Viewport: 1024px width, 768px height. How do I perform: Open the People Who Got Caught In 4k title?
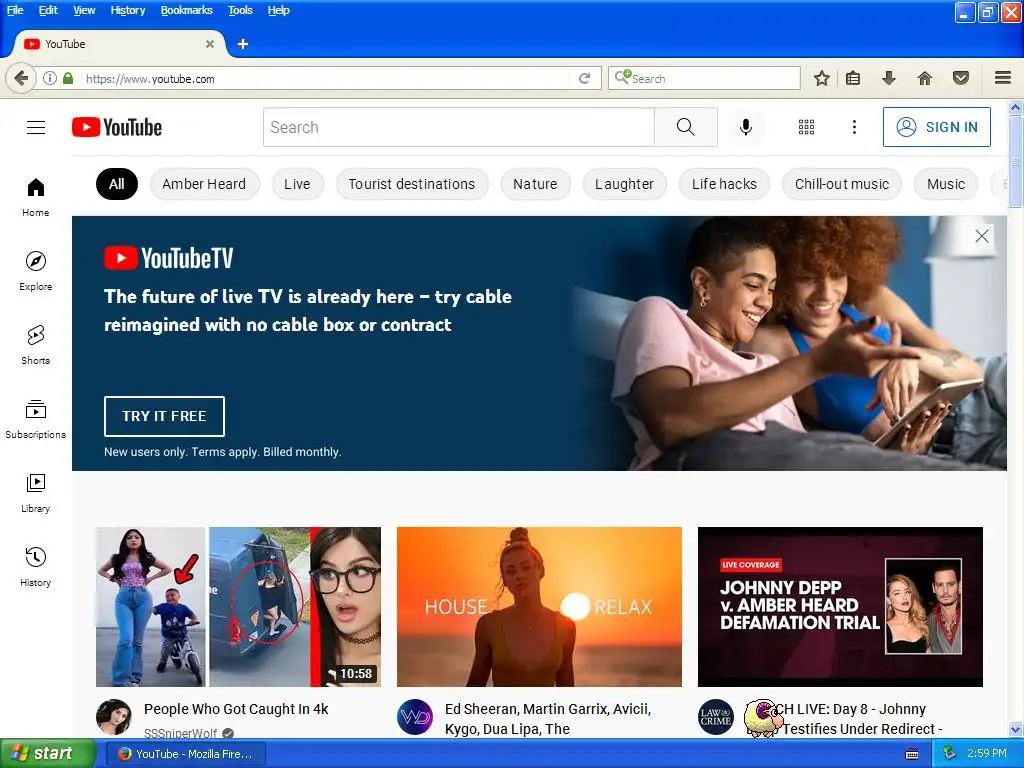[236, 709]
